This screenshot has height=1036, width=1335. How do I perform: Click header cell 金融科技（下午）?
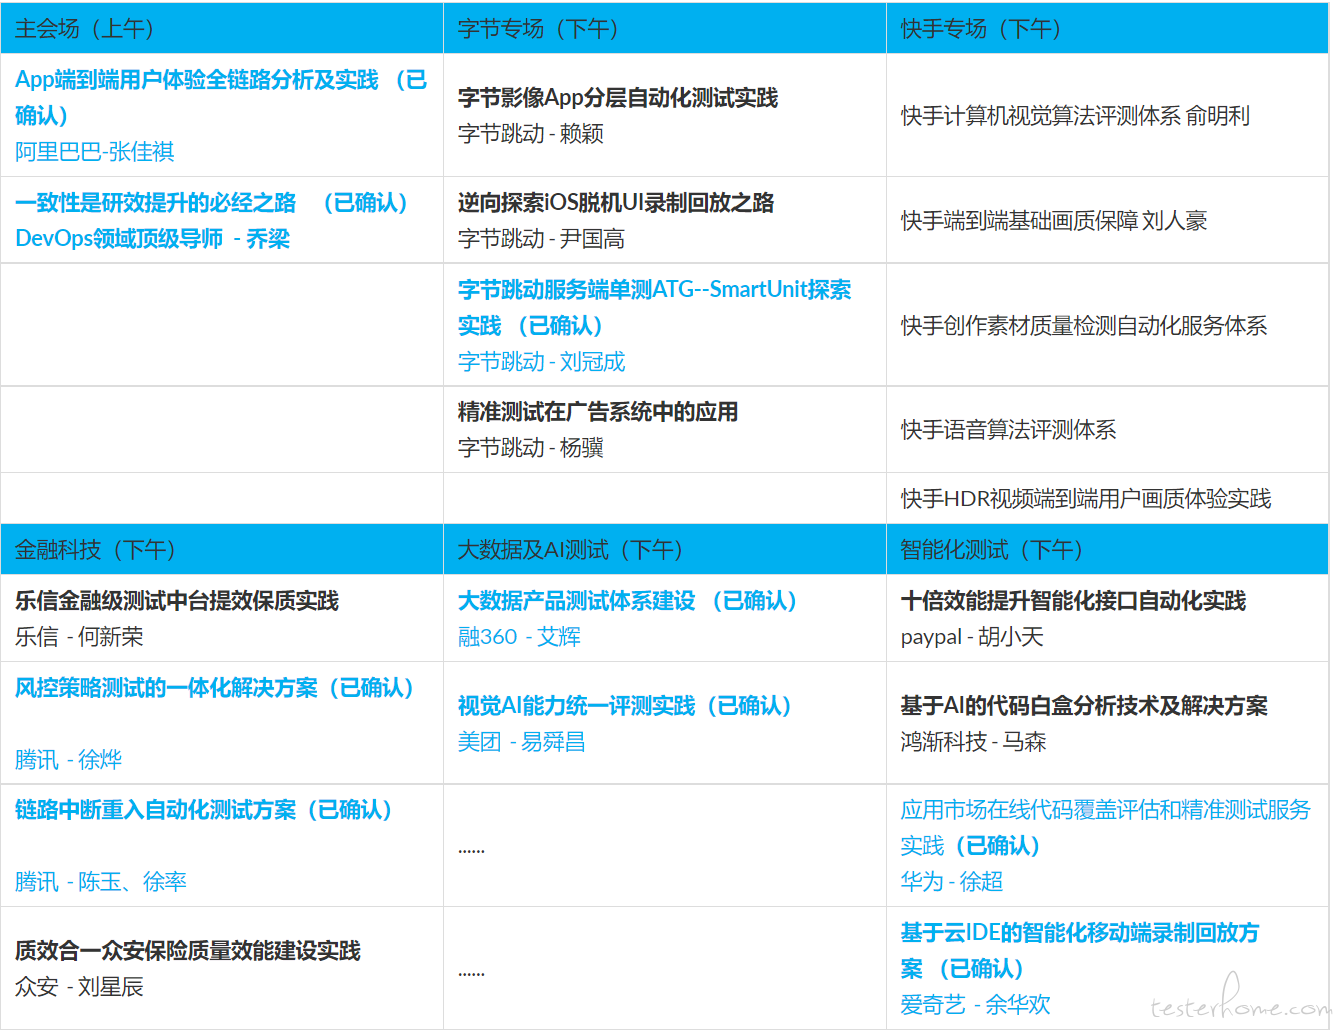click(222, 549)
